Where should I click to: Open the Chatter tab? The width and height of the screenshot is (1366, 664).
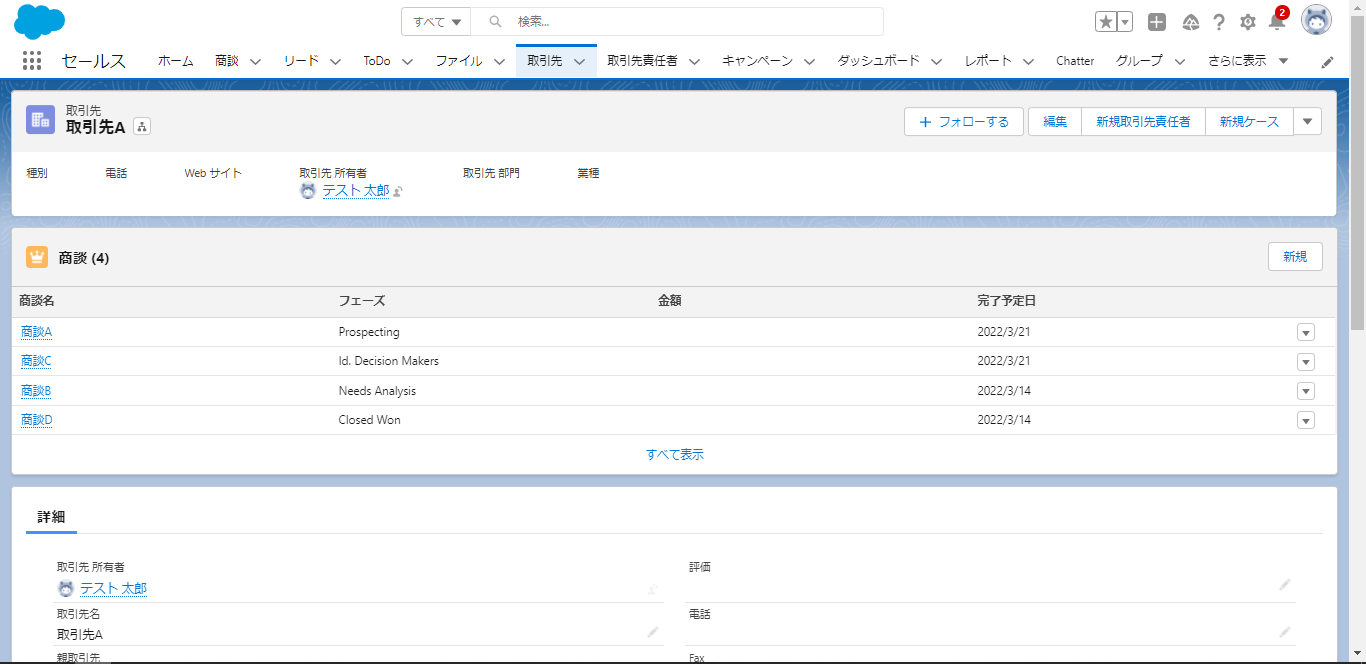(x=1075, y=61)
